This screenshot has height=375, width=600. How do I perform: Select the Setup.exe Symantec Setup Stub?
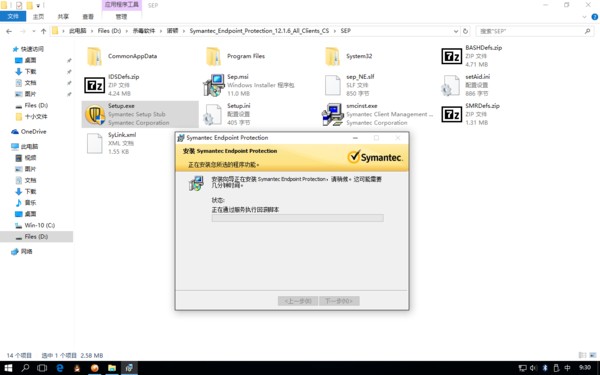(140, 114)
